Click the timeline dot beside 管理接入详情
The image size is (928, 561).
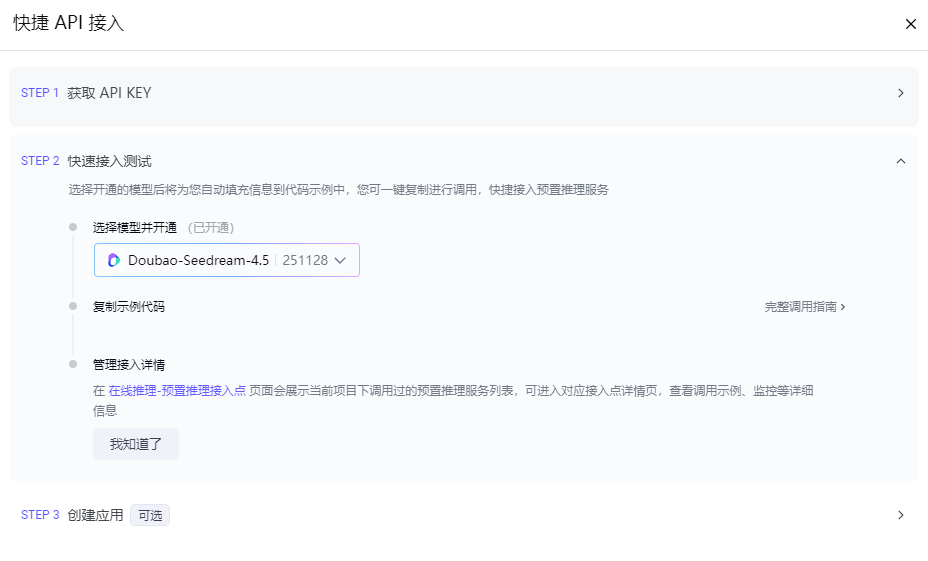73,364
